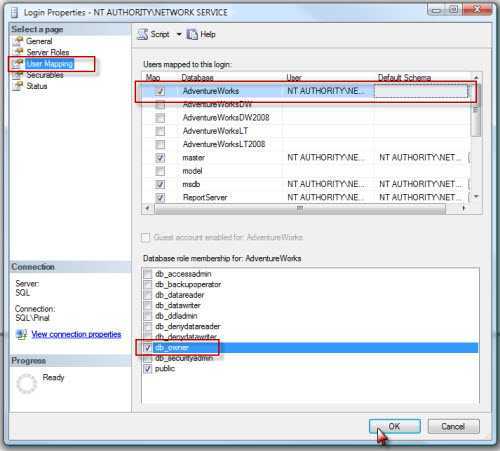
Task: Open Help via its book icon
Action: [192, 34]
